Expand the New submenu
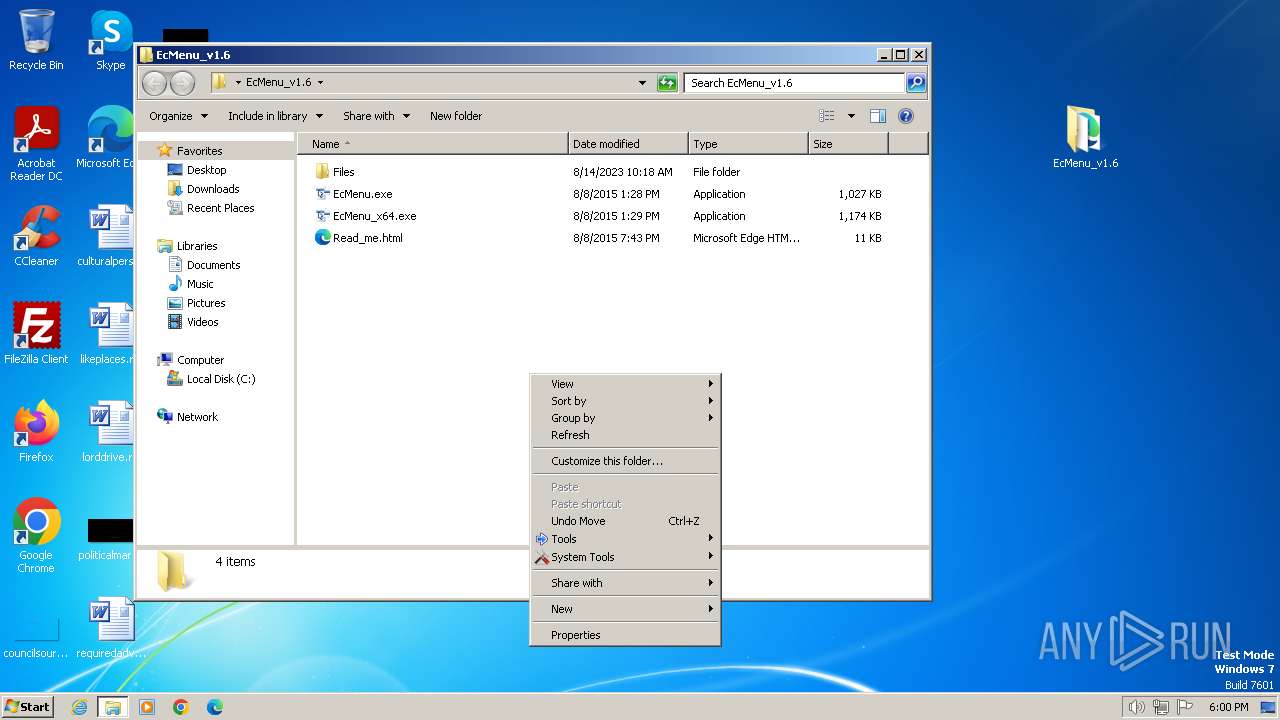 tap(625, 609)
